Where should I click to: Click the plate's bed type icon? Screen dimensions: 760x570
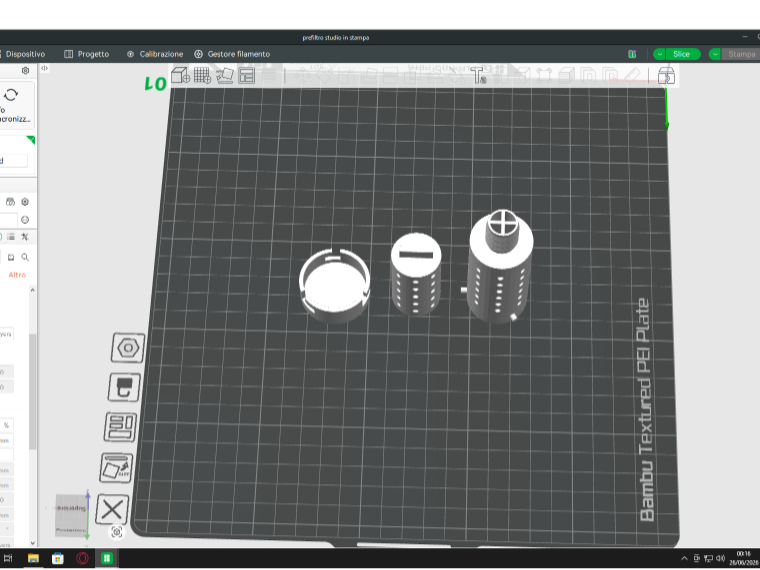(125, 387)
